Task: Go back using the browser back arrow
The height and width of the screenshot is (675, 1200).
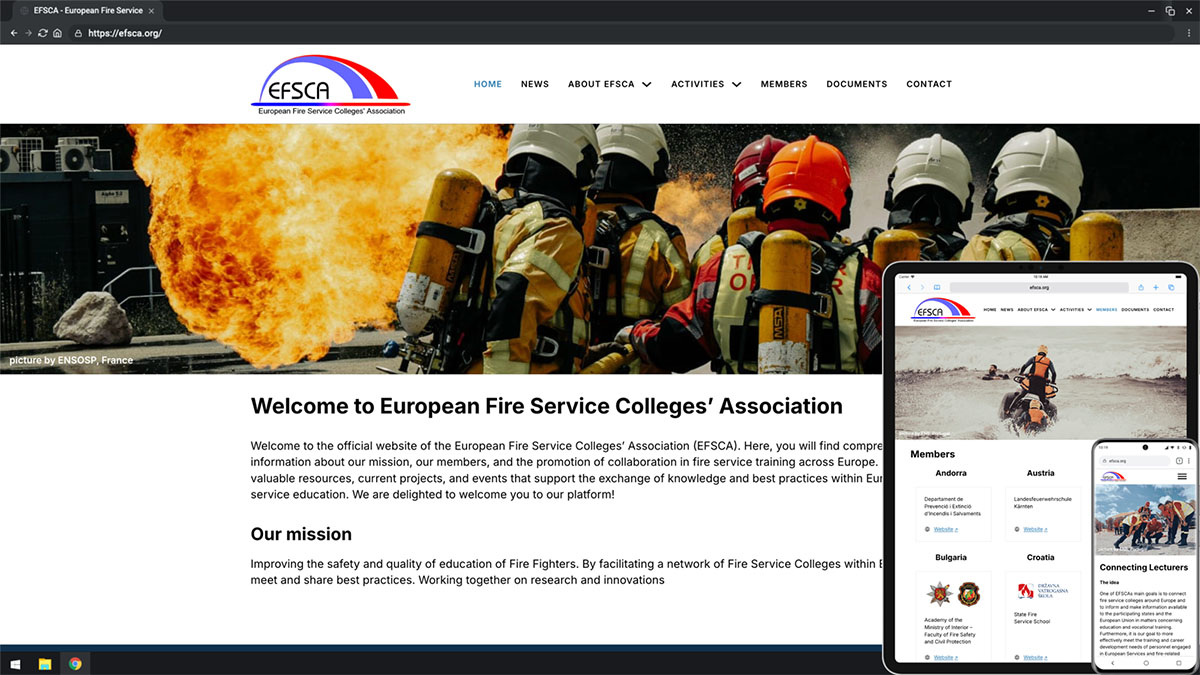Action: click(x=14, y=33)
